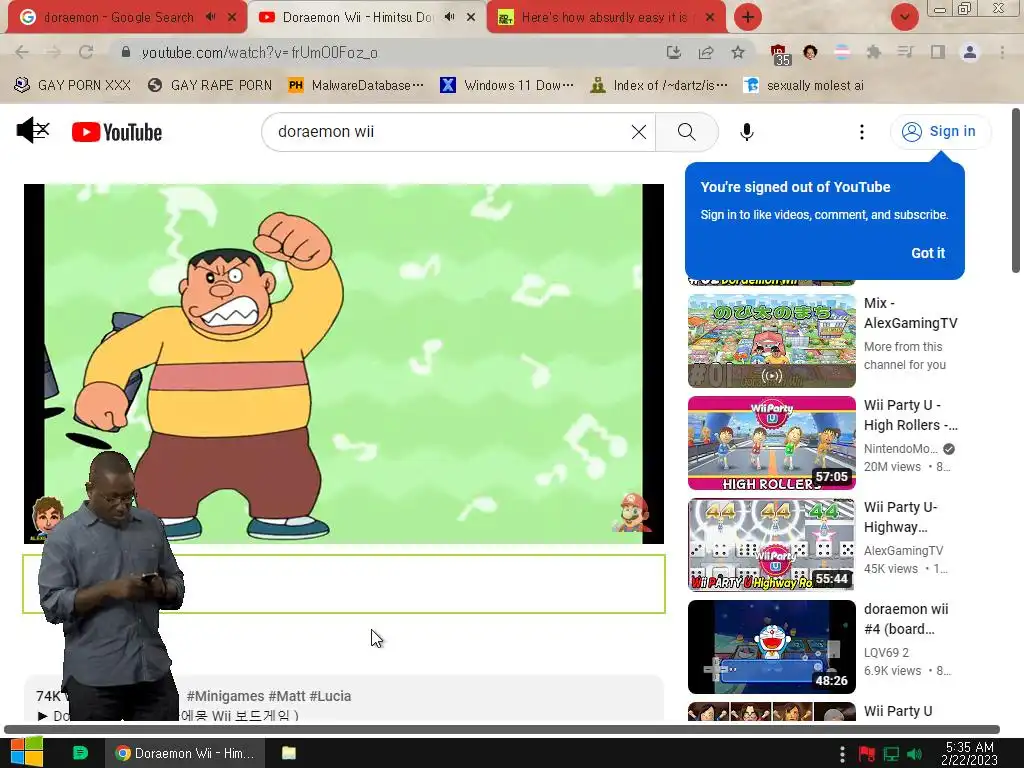The image size is (1024, 768).
Task: Open the MalwareDatabase bookmark
Action: pos(357,85)
